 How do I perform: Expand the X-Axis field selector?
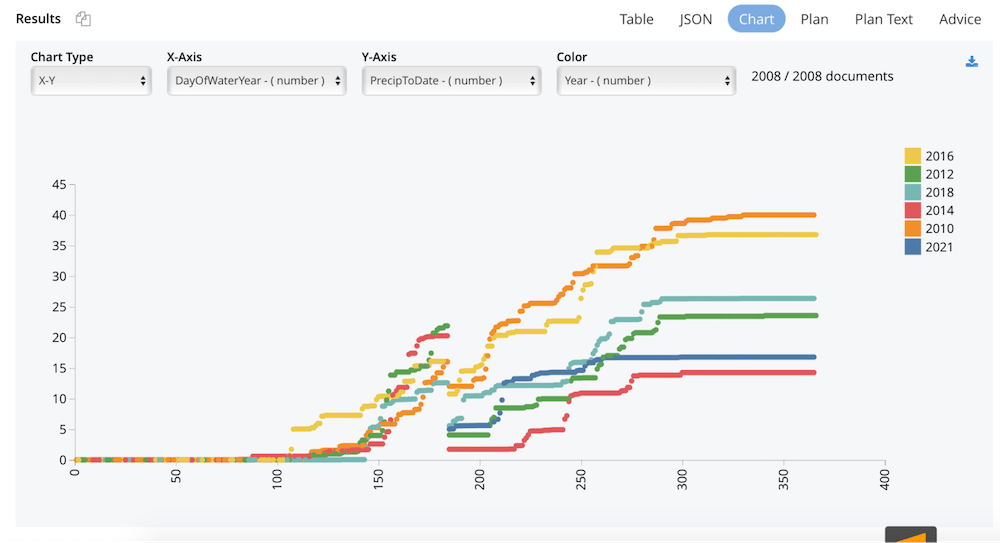pos(257,80)
